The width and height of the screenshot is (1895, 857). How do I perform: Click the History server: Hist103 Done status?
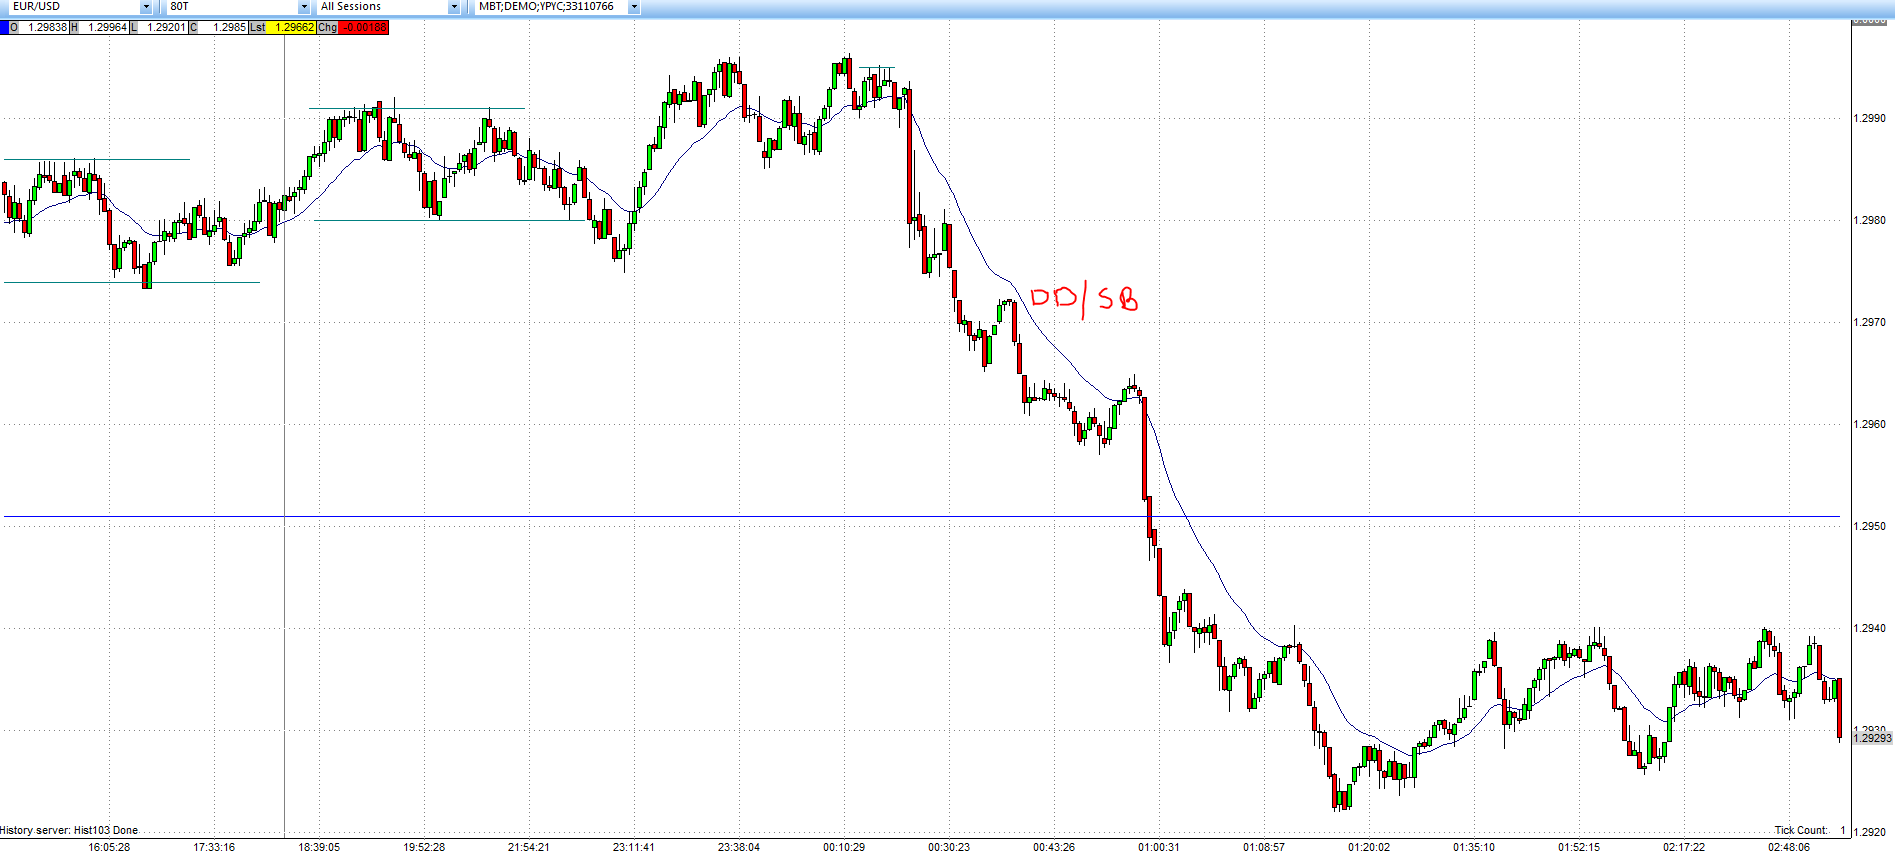click(x=69, y=830)
